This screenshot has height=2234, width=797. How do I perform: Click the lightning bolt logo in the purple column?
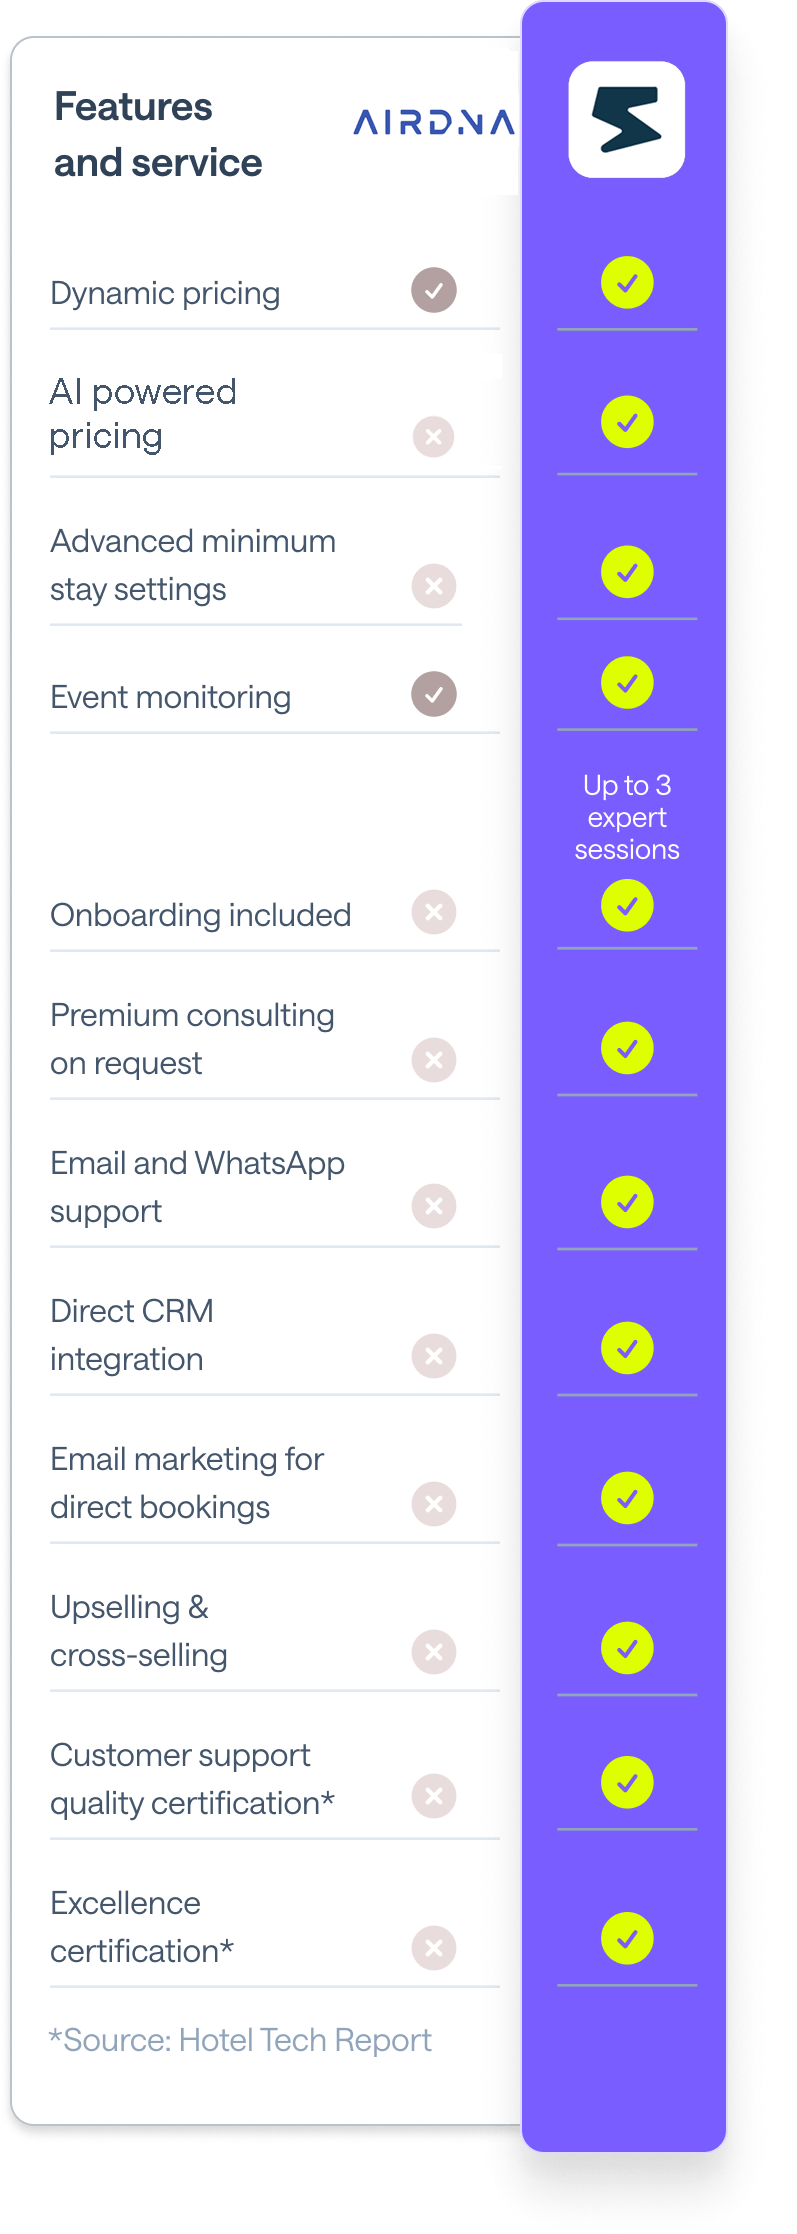point(627,119)
